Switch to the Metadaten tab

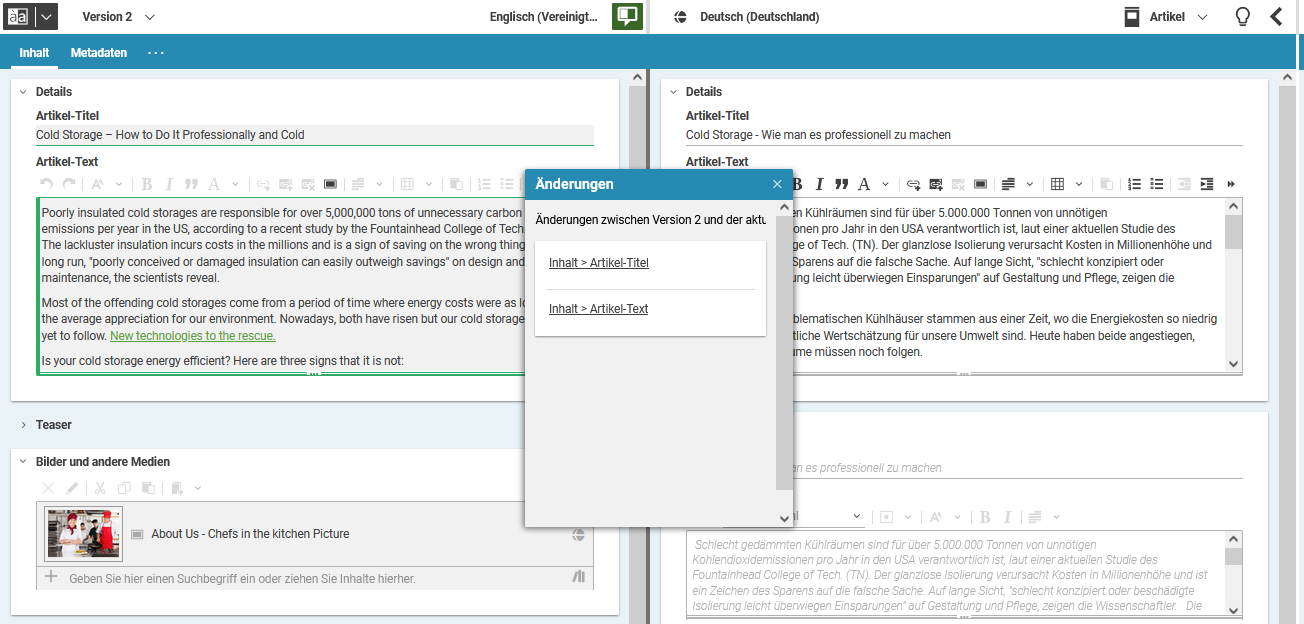point(98,53)
